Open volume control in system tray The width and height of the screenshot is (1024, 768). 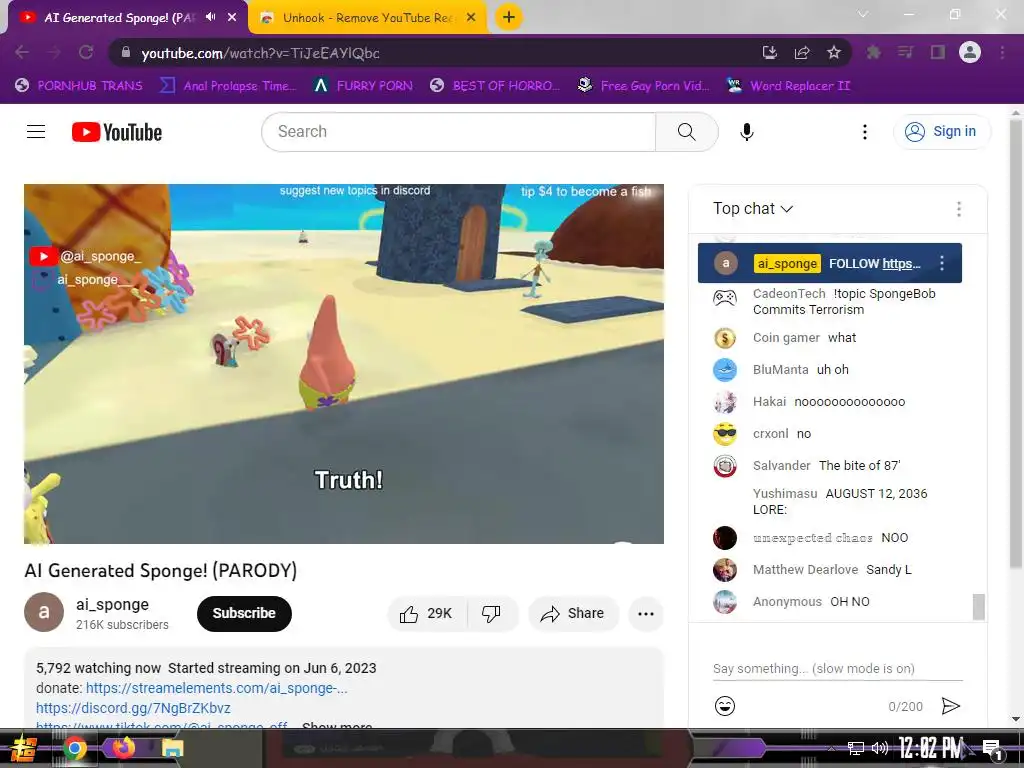879,748
